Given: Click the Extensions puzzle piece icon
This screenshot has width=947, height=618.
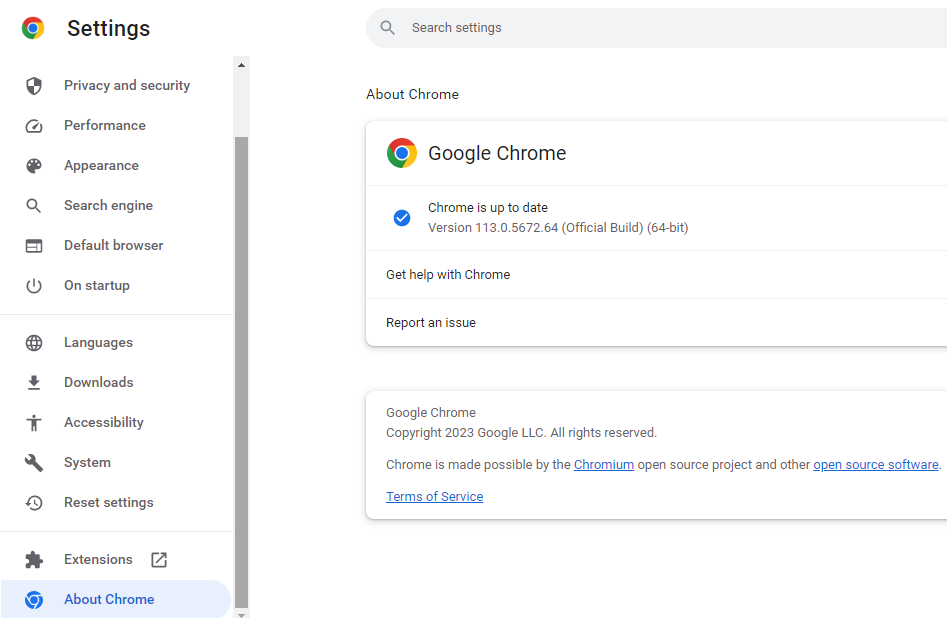Looking at the screenshot, I should pyautogui.click(x=34, y=559).
